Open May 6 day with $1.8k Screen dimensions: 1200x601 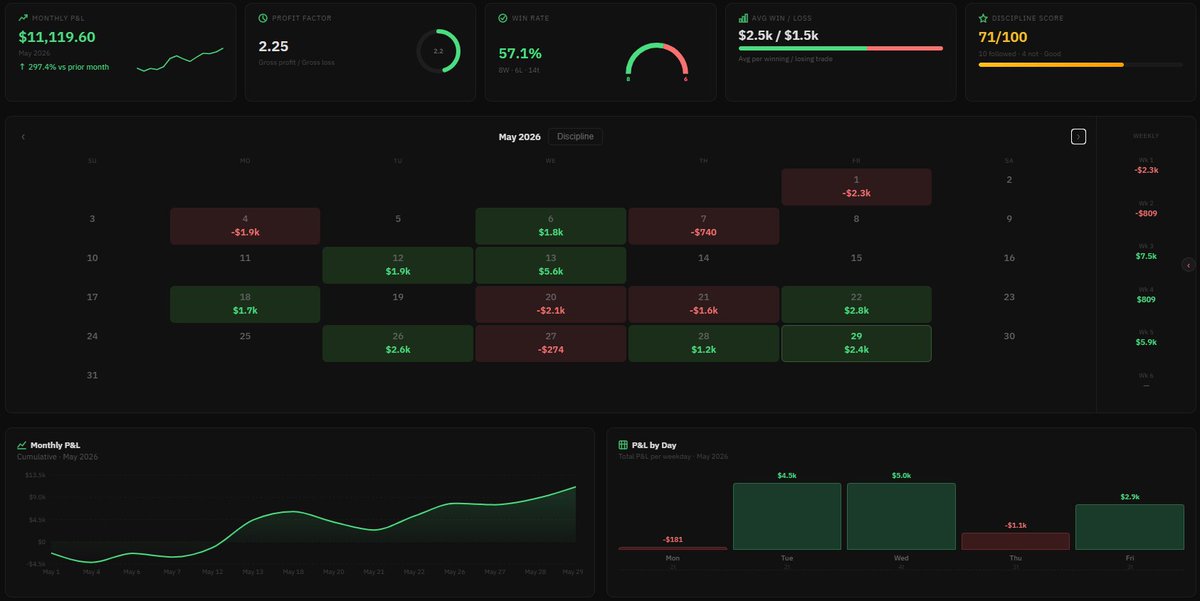point(551,226)
